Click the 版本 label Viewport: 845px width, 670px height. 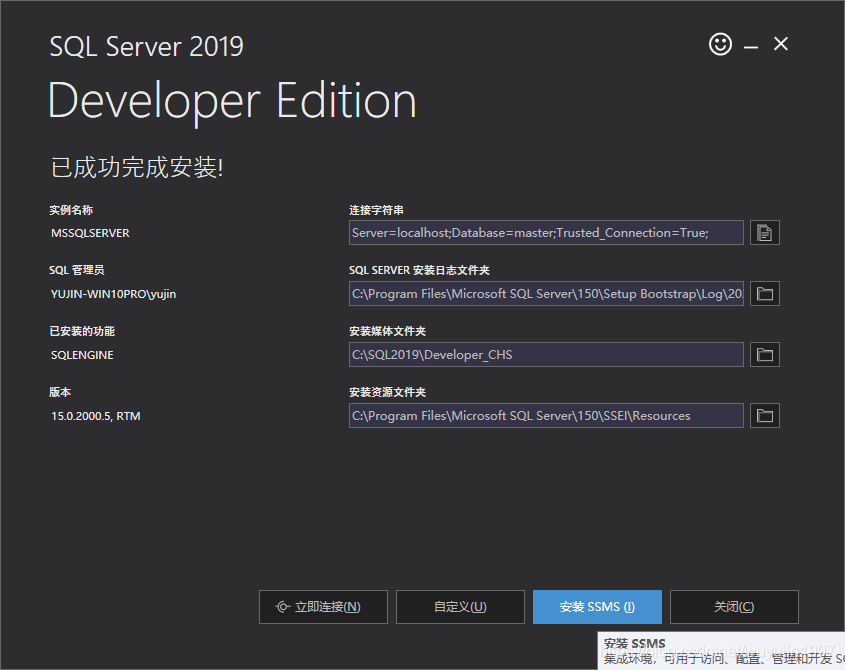click(60, 392)
